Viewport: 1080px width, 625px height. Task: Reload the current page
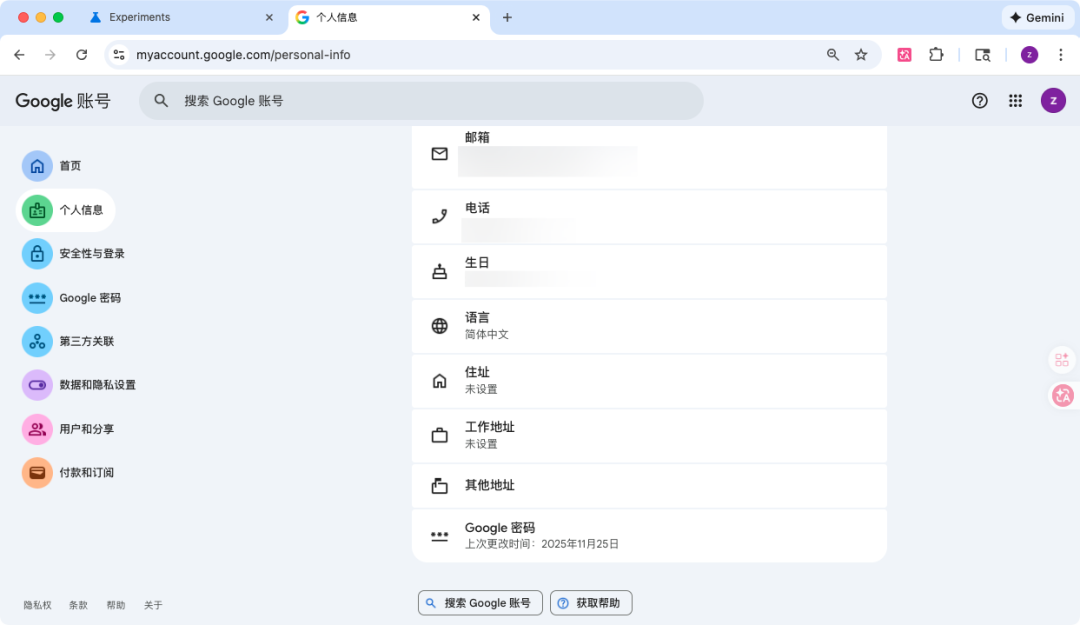pyautogui.click(x=81, y=54)
